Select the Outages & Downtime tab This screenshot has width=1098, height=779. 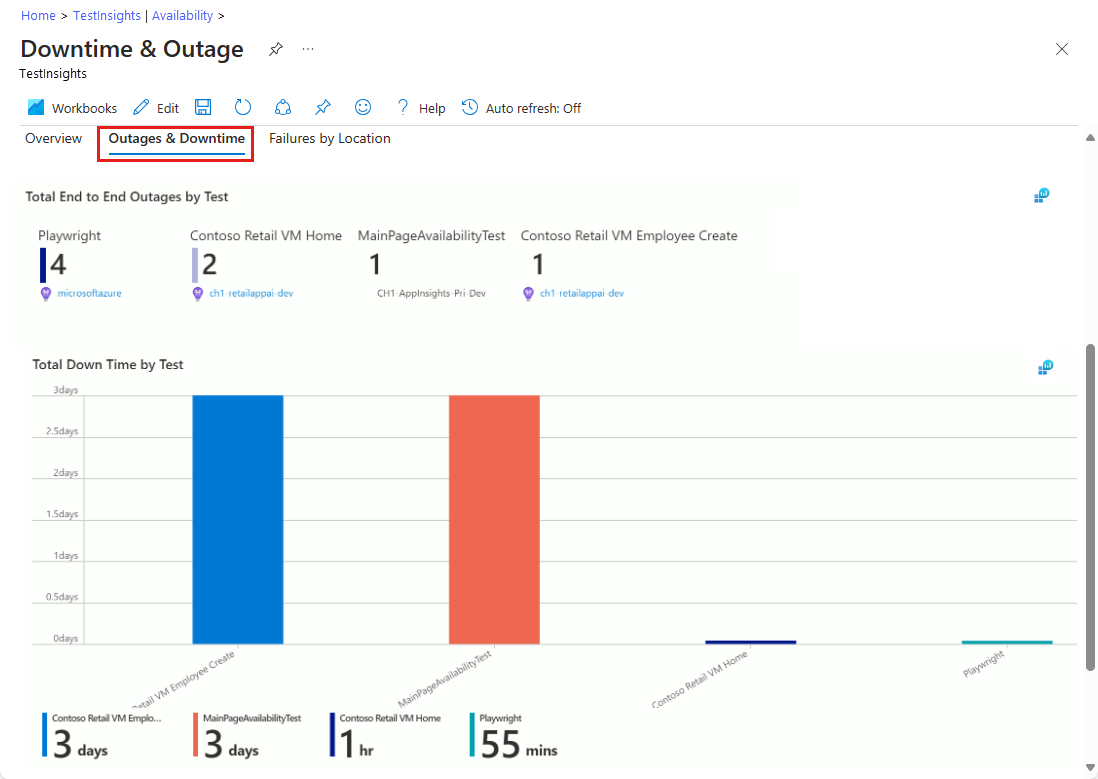pyautogui.click(x=176, y=139)
